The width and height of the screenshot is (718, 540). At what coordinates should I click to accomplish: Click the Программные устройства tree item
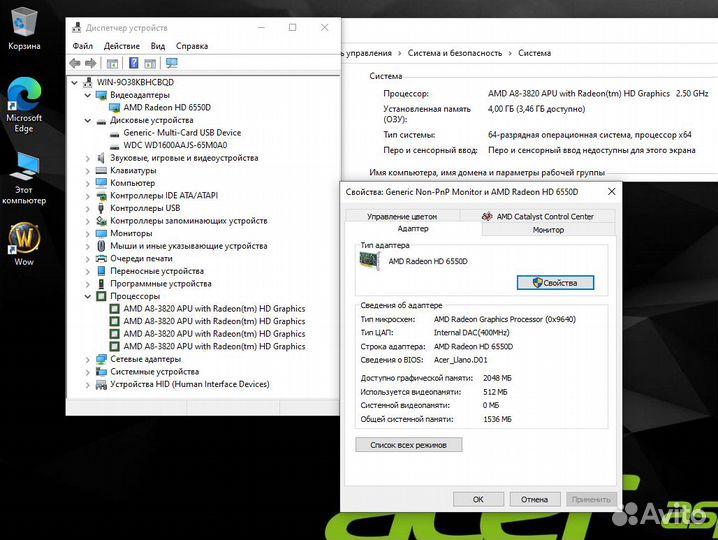click(161, 284)
